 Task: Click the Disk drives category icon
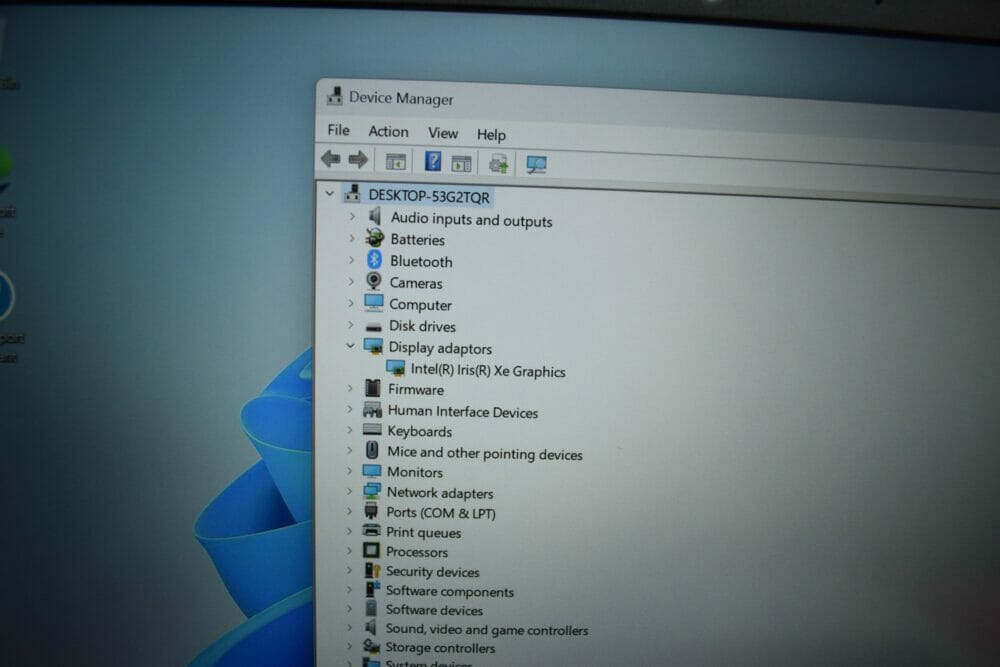374,326
